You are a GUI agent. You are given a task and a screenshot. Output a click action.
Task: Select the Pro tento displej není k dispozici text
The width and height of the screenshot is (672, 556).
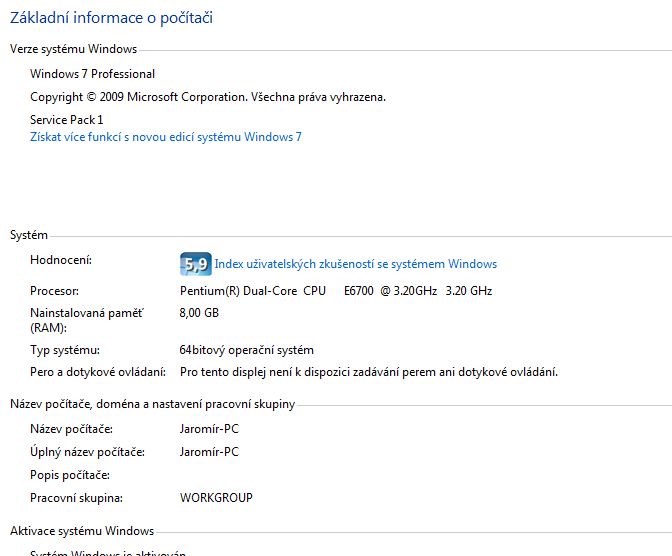point(369,372)
